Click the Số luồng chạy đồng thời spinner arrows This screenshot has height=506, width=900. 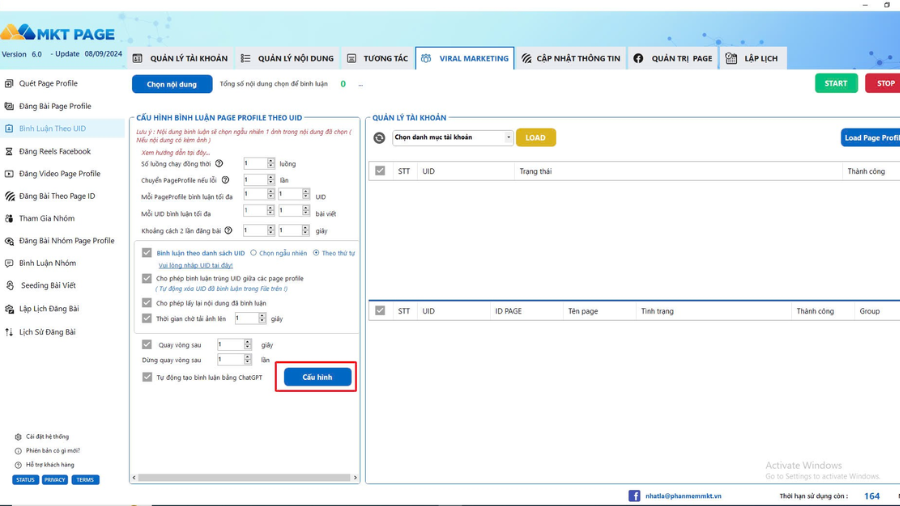pos(270,163)
